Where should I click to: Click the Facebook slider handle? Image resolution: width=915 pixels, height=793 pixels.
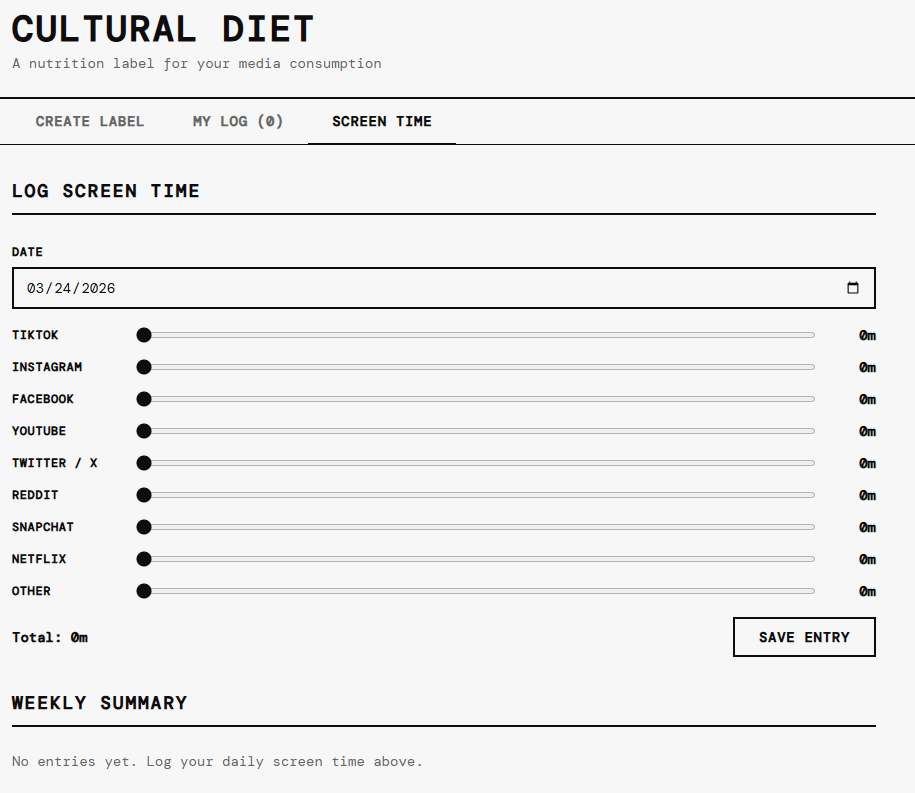pyautogui.click(x=144, y=399)
